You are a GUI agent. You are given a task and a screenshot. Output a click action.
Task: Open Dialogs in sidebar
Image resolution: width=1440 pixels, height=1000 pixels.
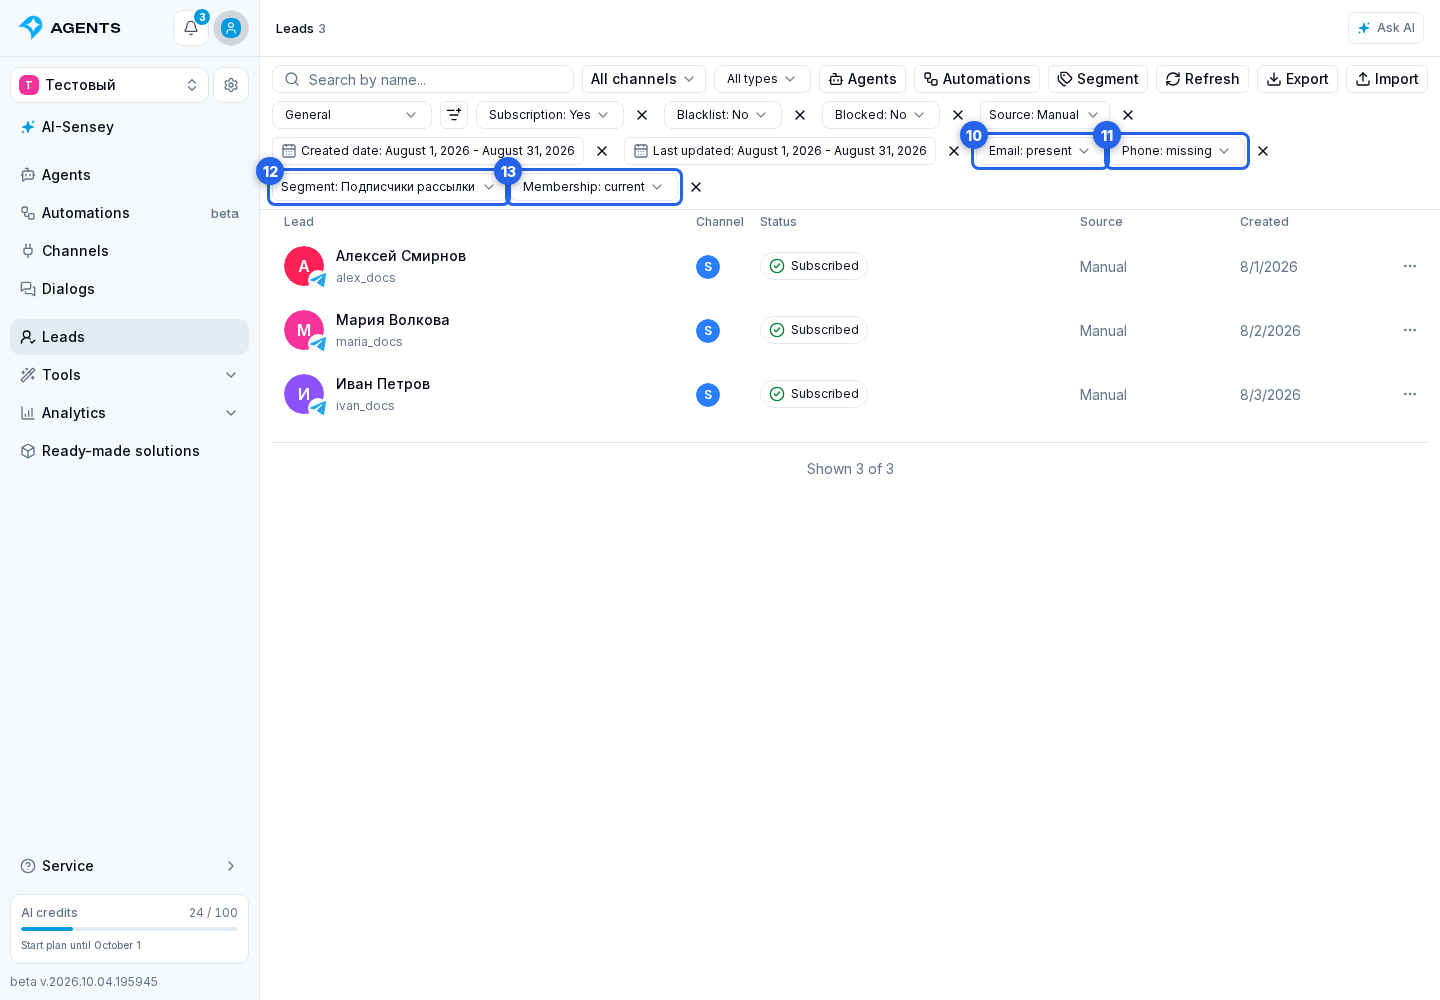tap(129, 289)
